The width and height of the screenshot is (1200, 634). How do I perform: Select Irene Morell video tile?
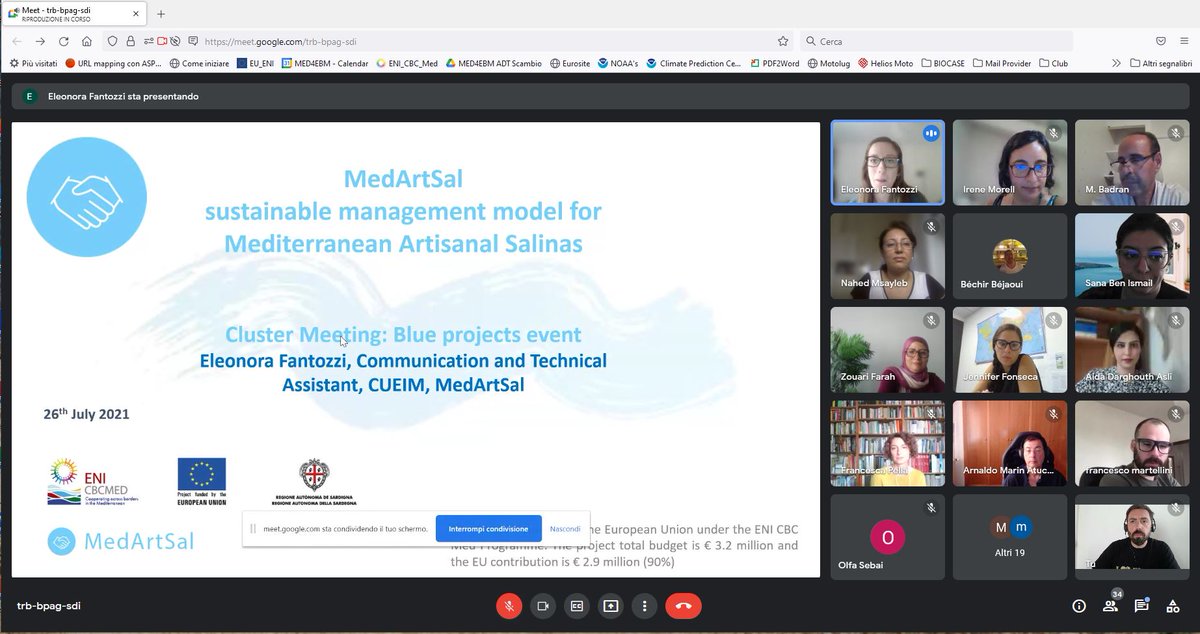(1010, 162)
